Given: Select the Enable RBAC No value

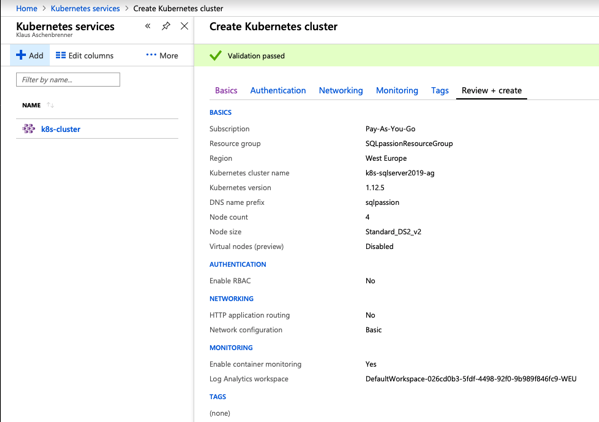Looking at the screenshot, I should point(370,281).
